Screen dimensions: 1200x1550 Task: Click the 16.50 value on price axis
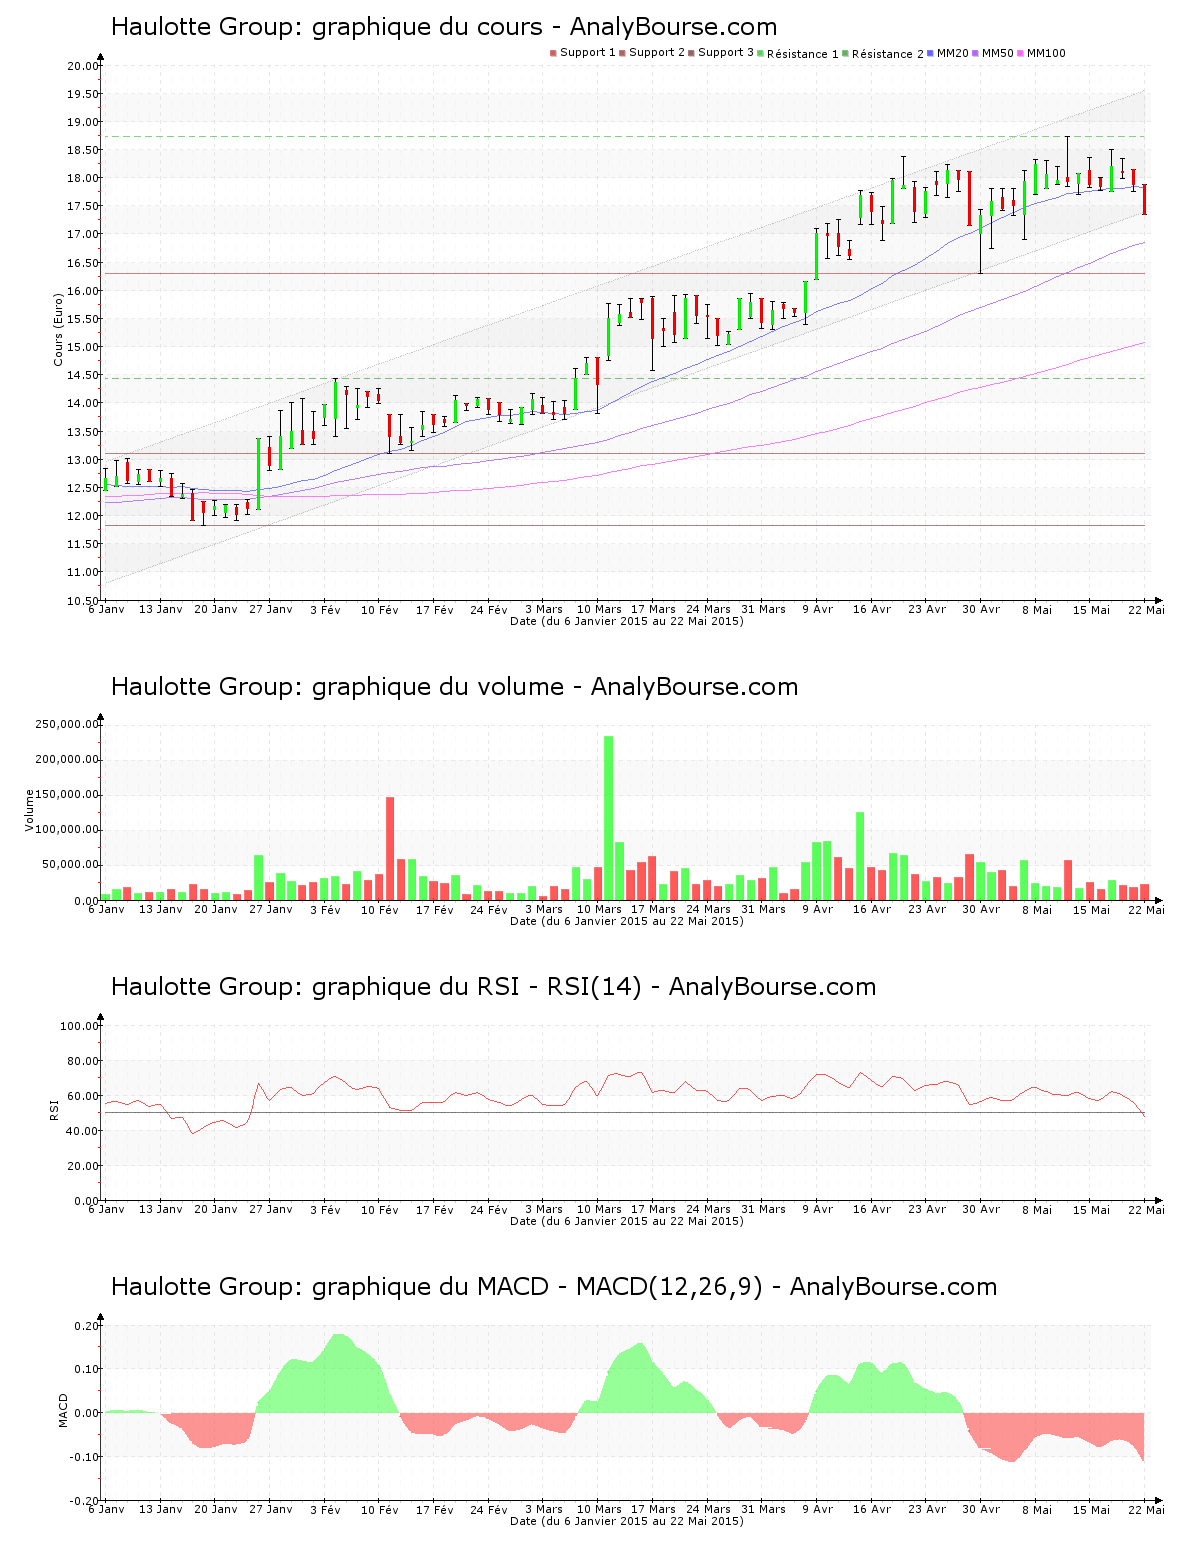[83, 263]
